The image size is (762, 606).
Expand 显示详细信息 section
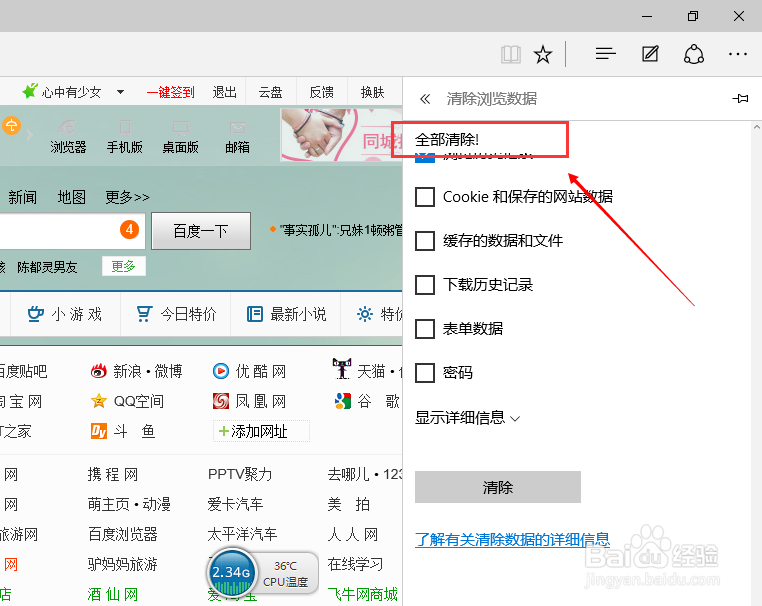coord(468,418)
